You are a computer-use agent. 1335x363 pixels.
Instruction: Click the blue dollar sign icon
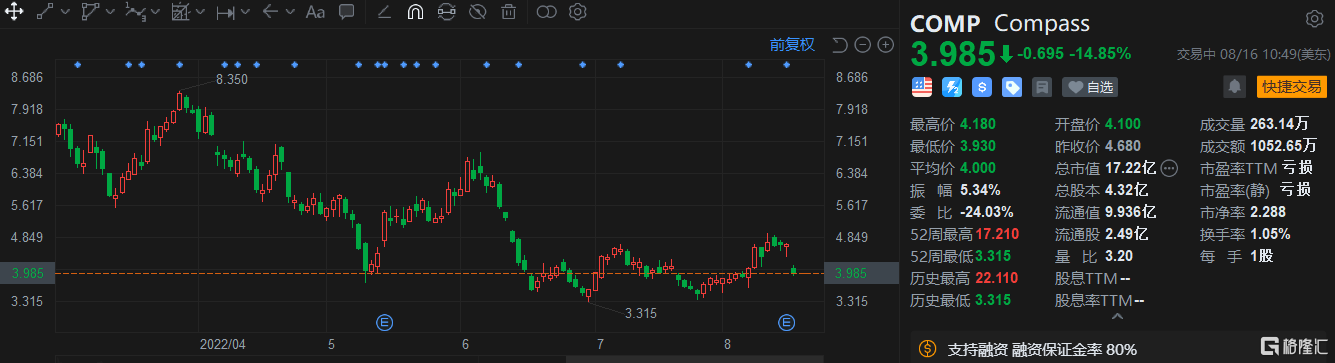coord(981,87)
